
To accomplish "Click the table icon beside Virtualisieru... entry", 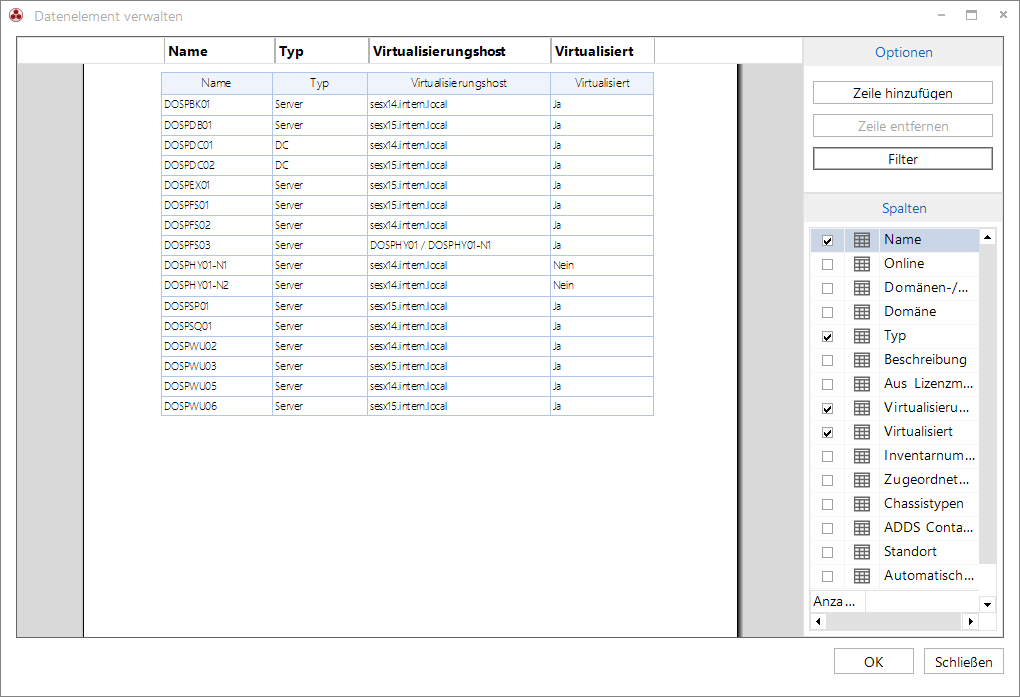I will (x=861, y=409).
